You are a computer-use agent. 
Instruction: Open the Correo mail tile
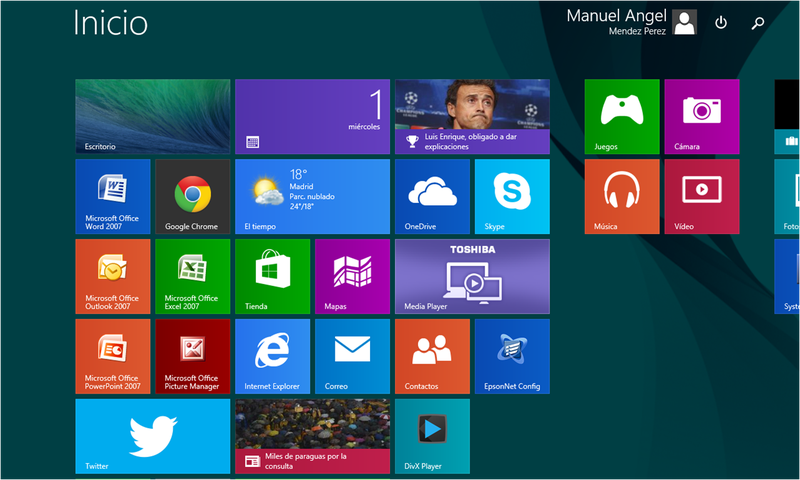[x=352, y=357]
